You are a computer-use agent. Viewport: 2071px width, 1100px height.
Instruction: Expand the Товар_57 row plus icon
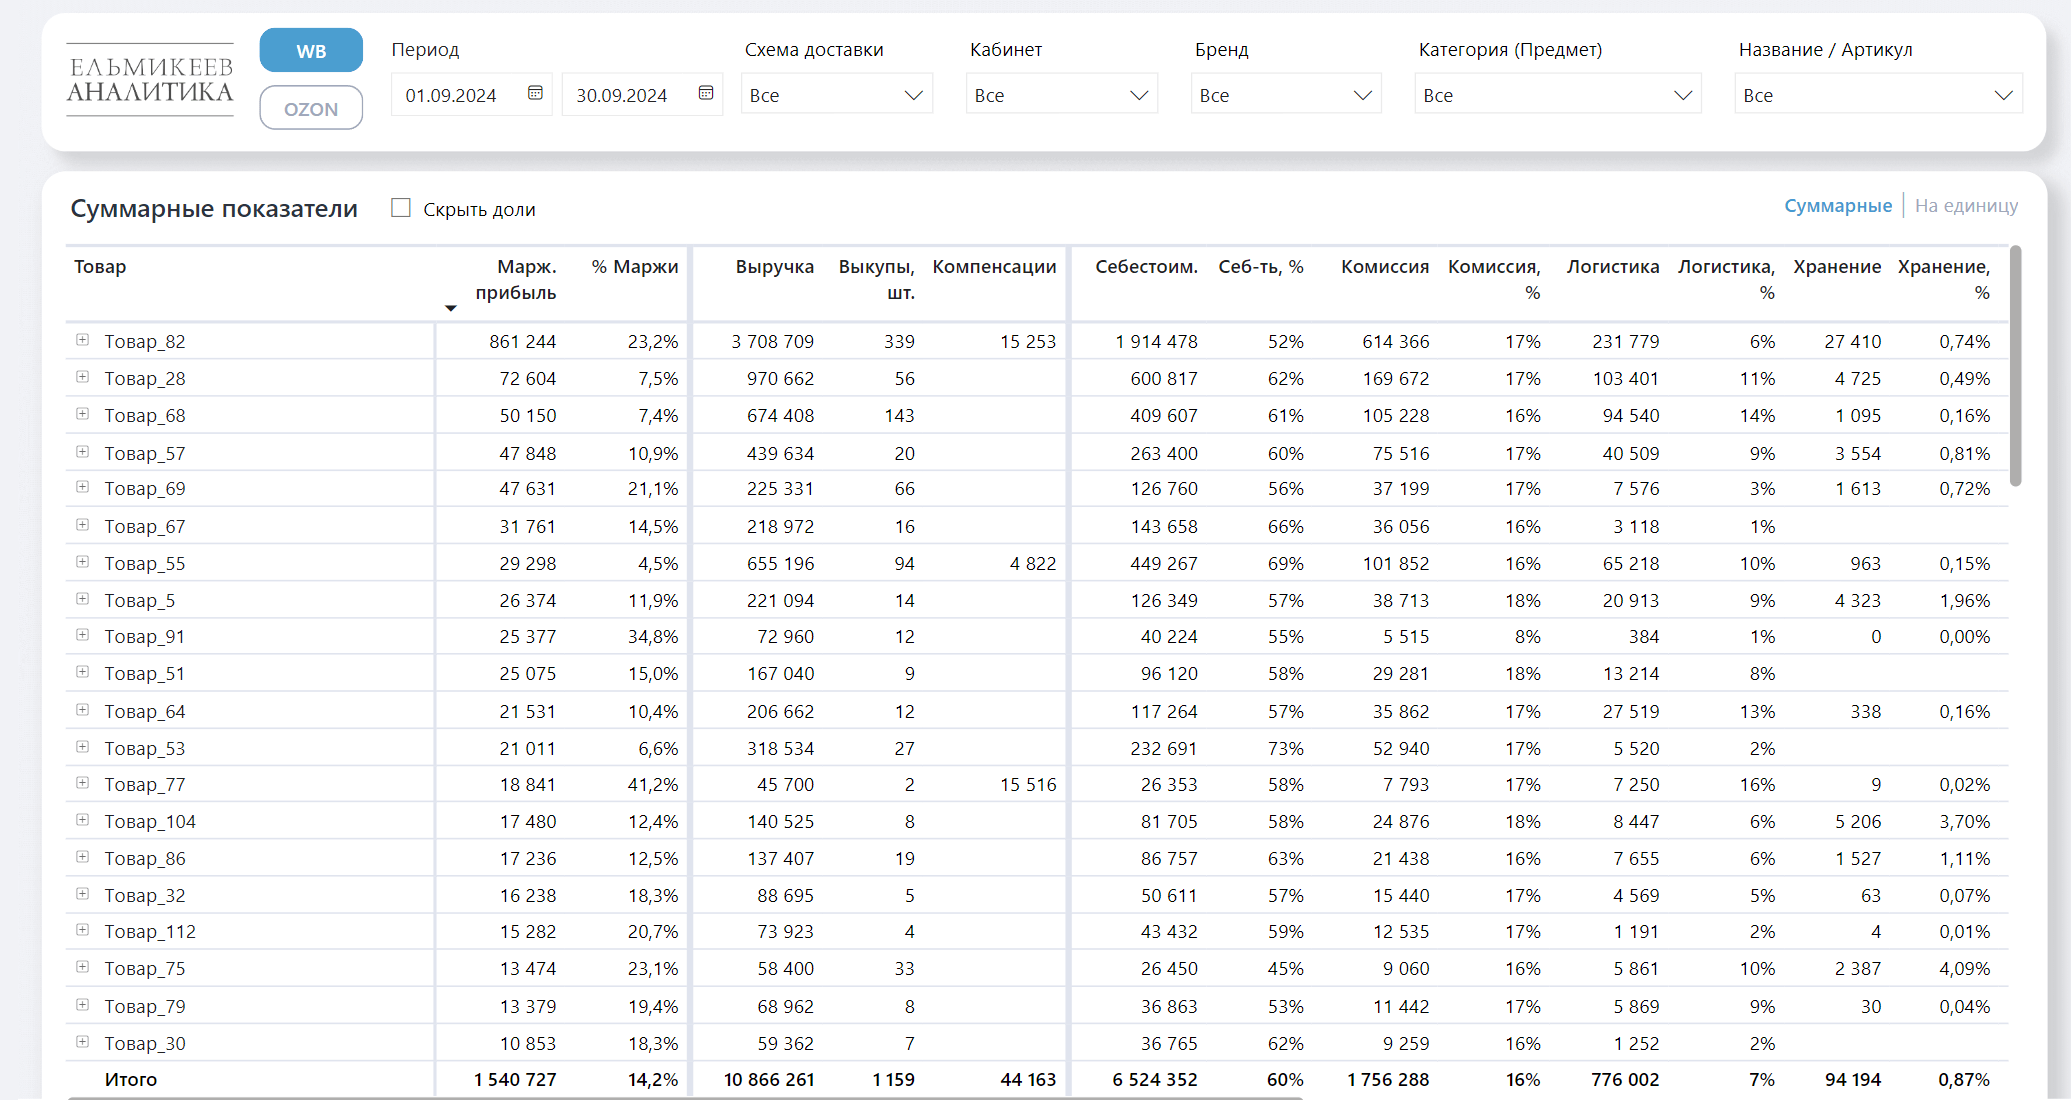click(x=83, y=452)
